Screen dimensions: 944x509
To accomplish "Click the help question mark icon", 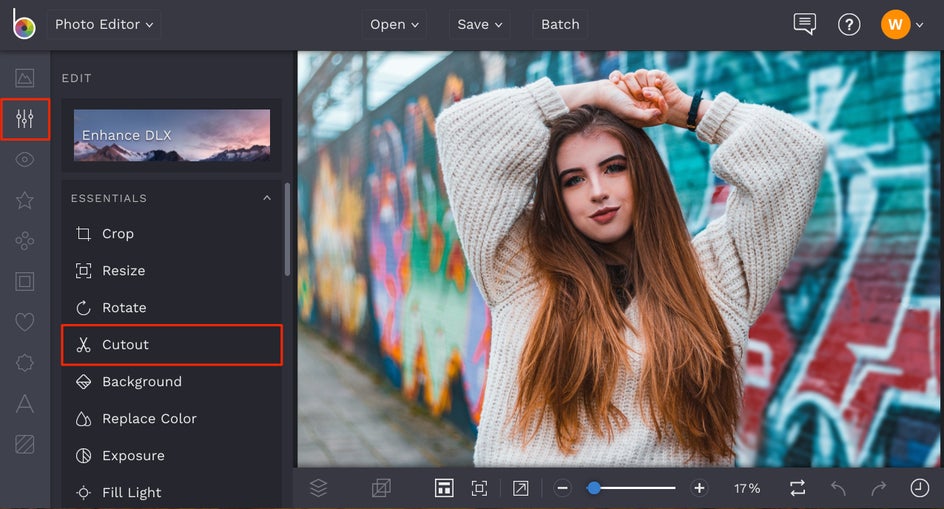I will click(x=849, y=24).
